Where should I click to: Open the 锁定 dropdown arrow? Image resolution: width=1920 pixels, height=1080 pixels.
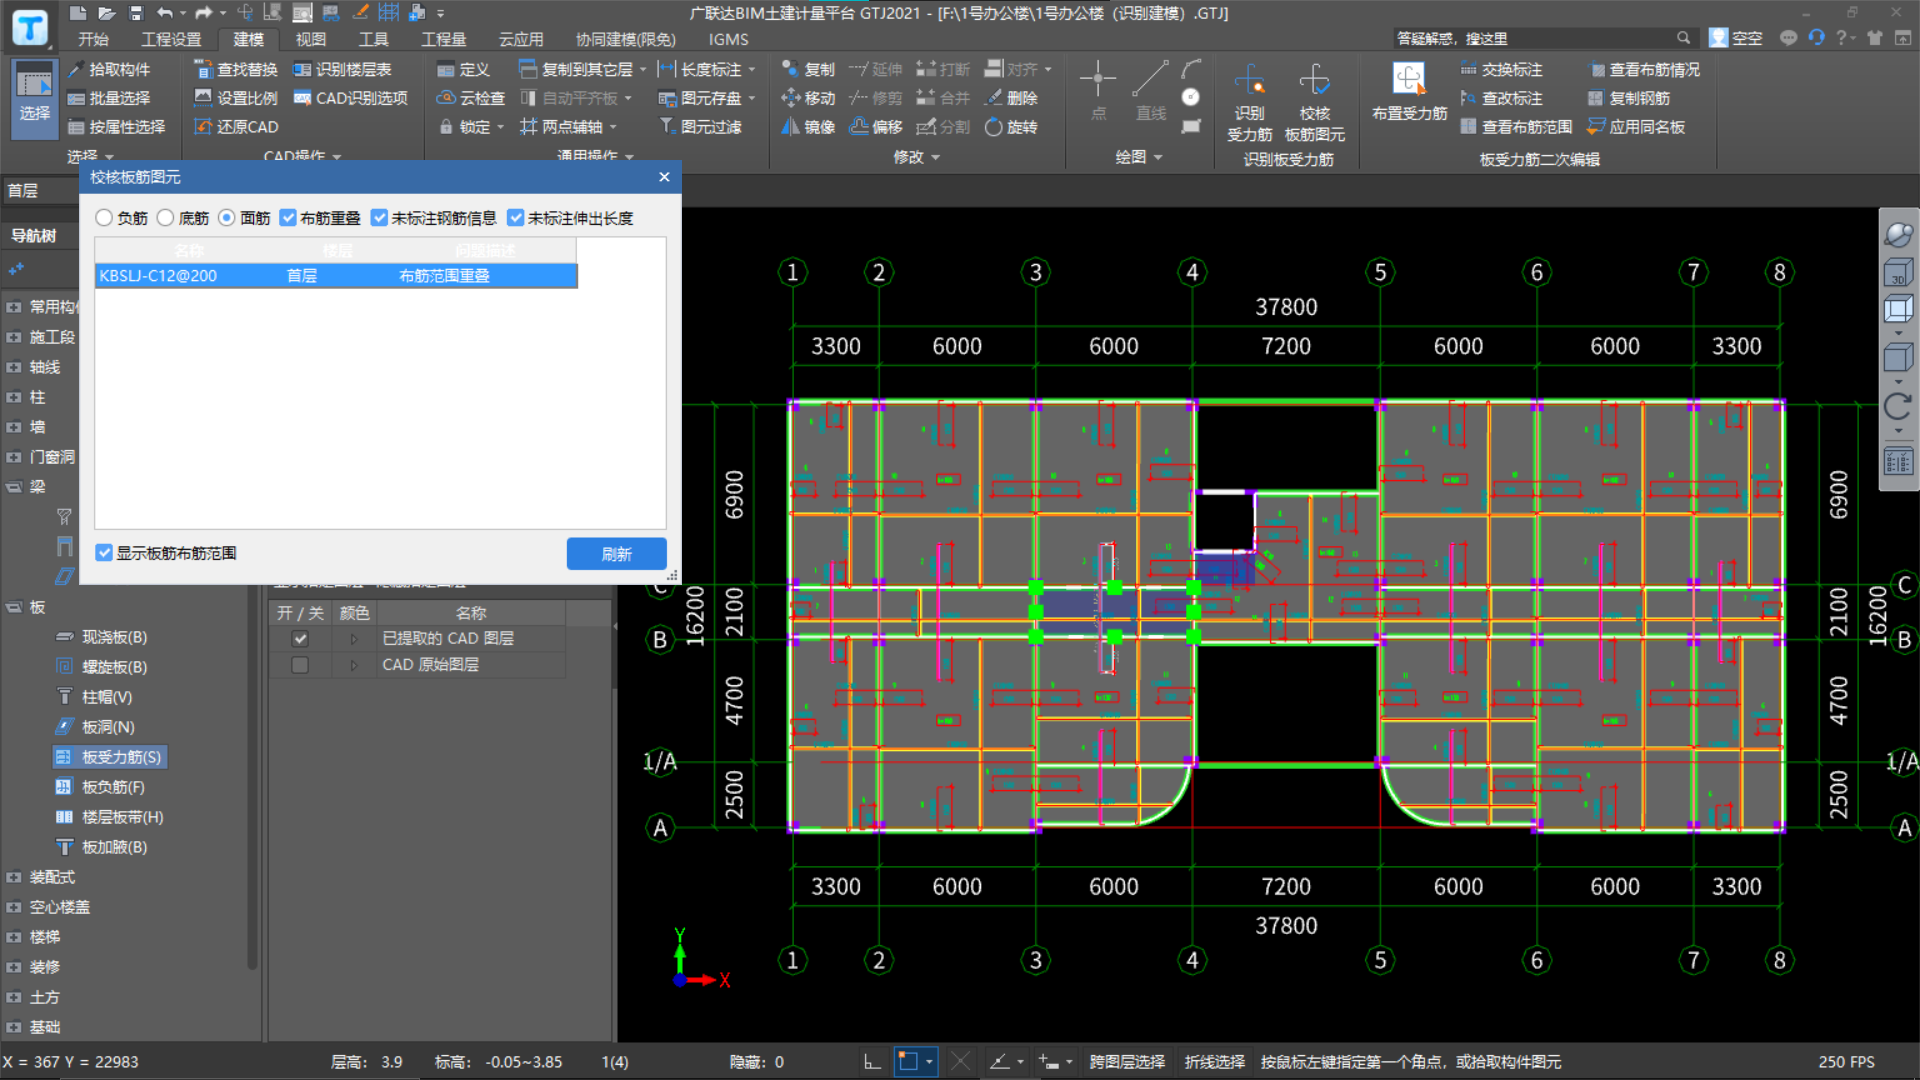point(500,128)
